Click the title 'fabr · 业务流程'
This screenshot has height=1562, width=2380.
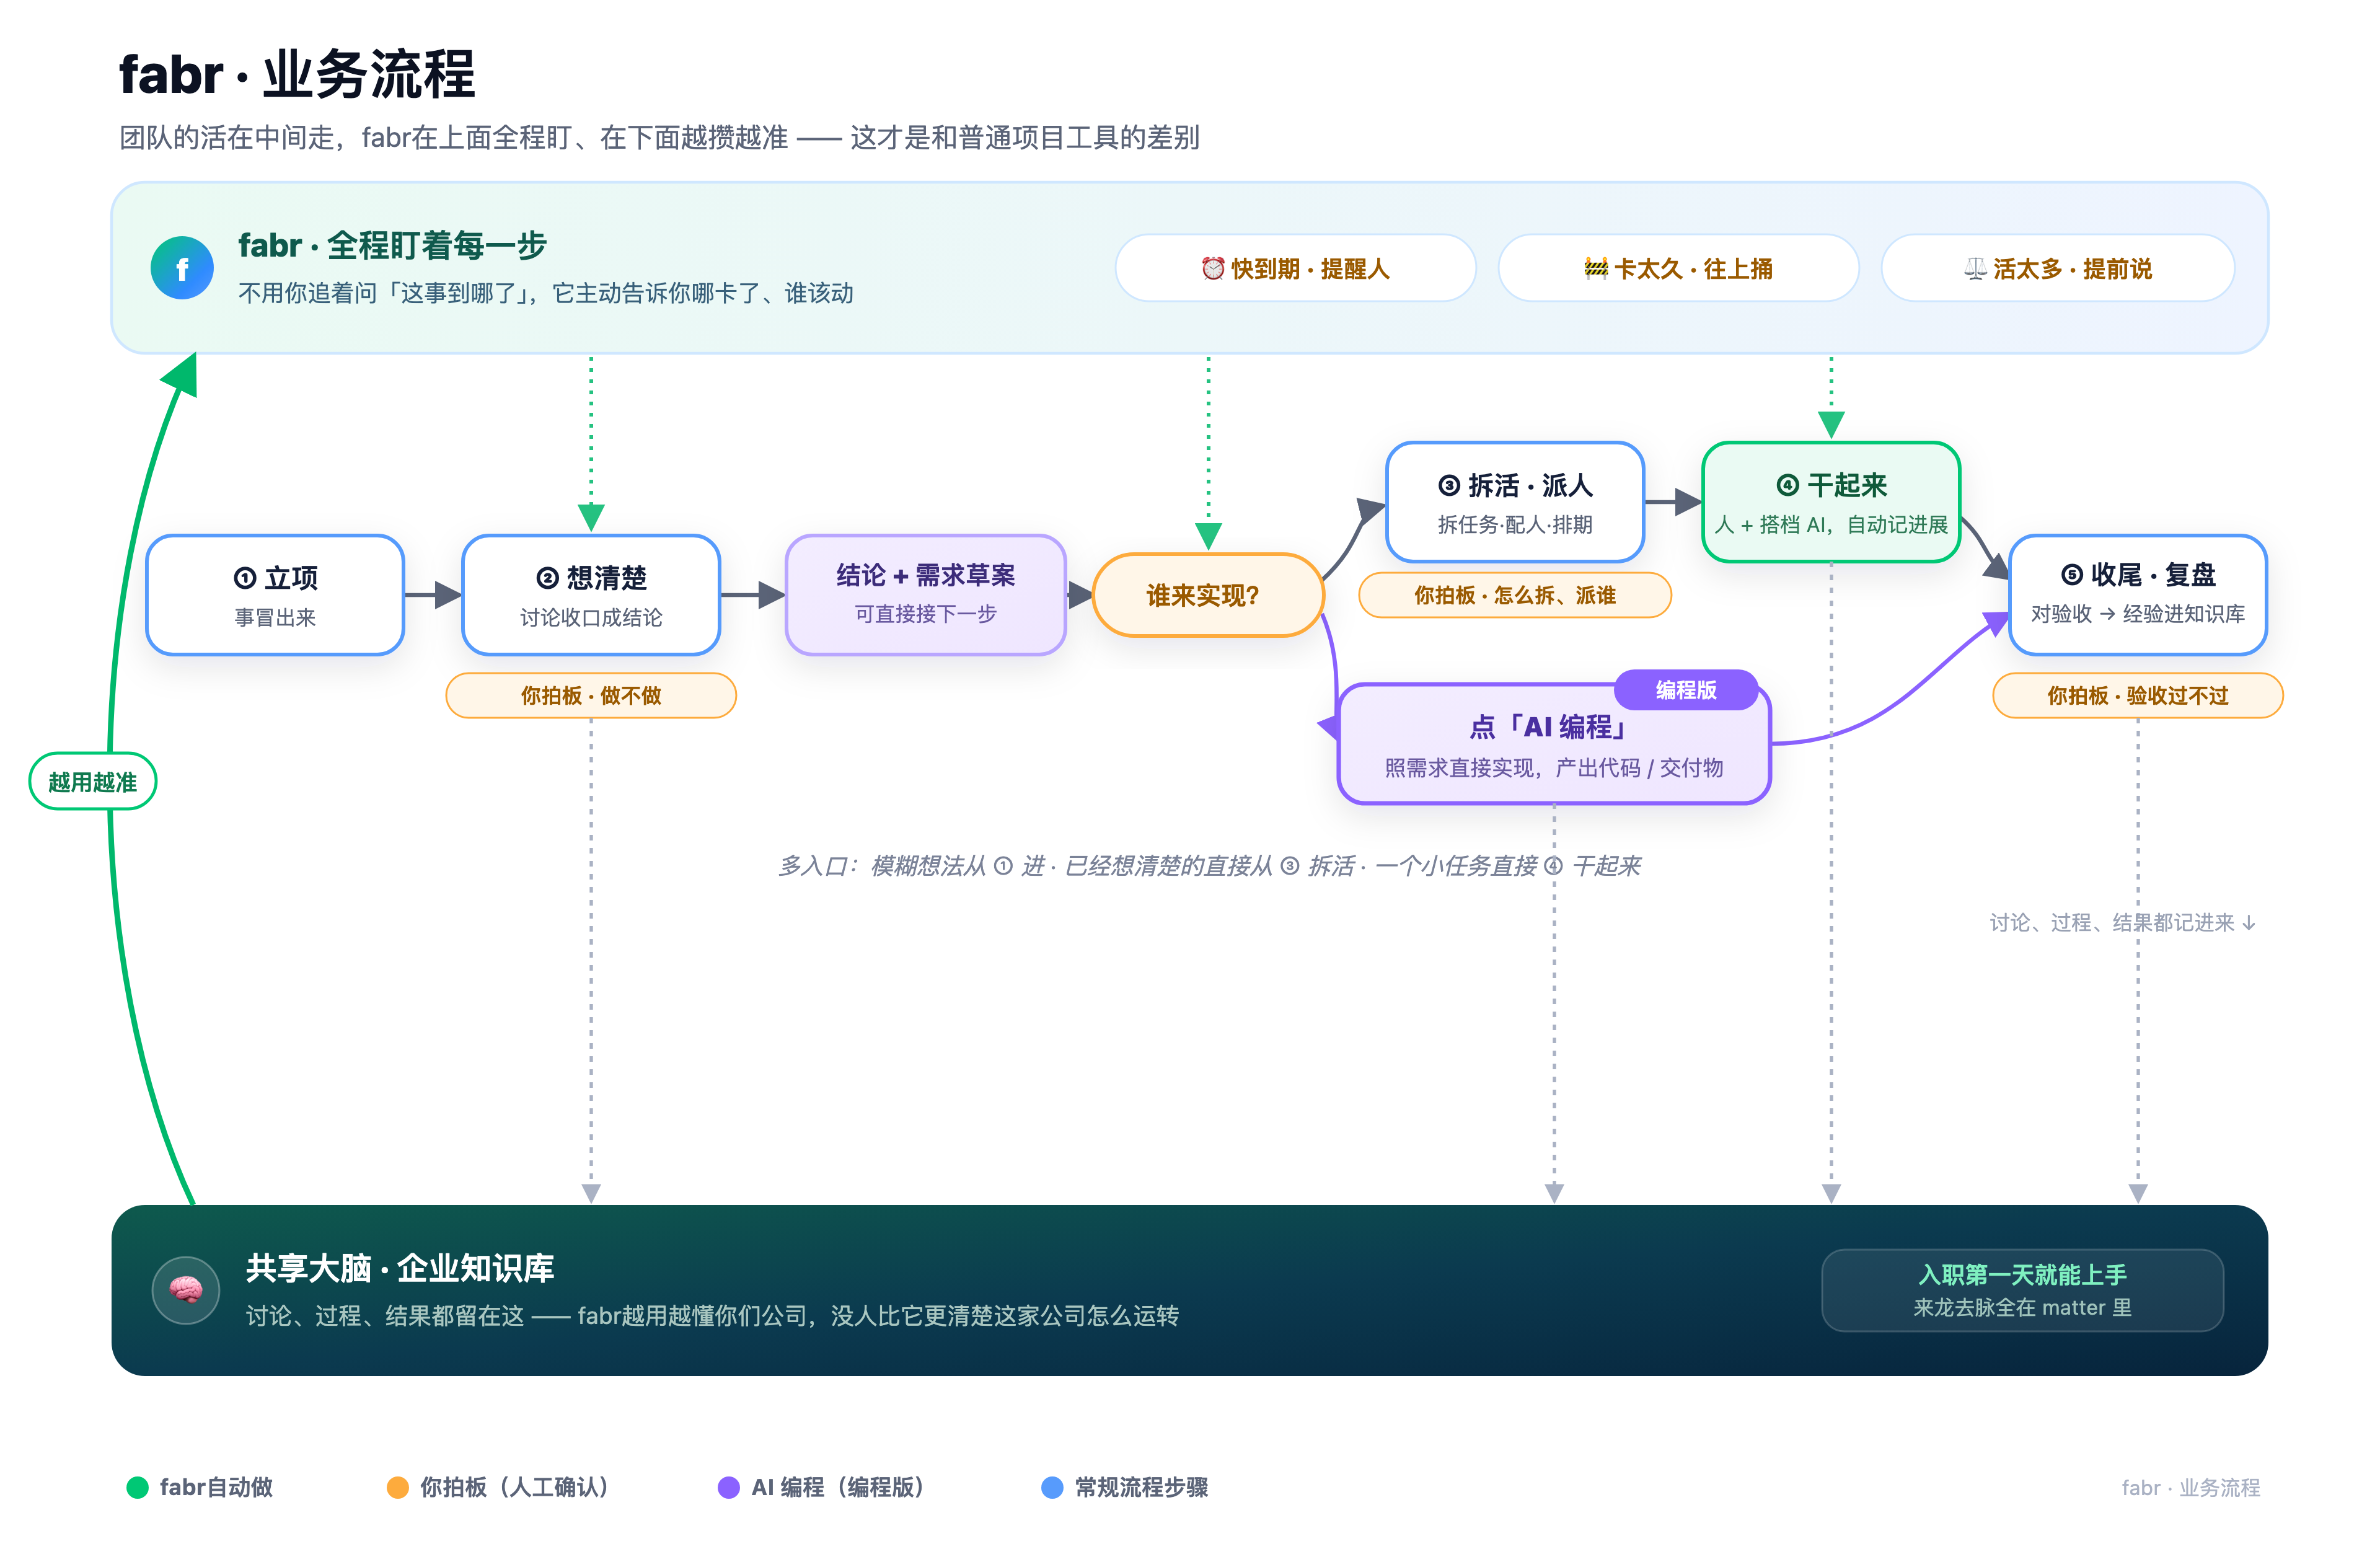pyautogui.click(x=297, y=74)
